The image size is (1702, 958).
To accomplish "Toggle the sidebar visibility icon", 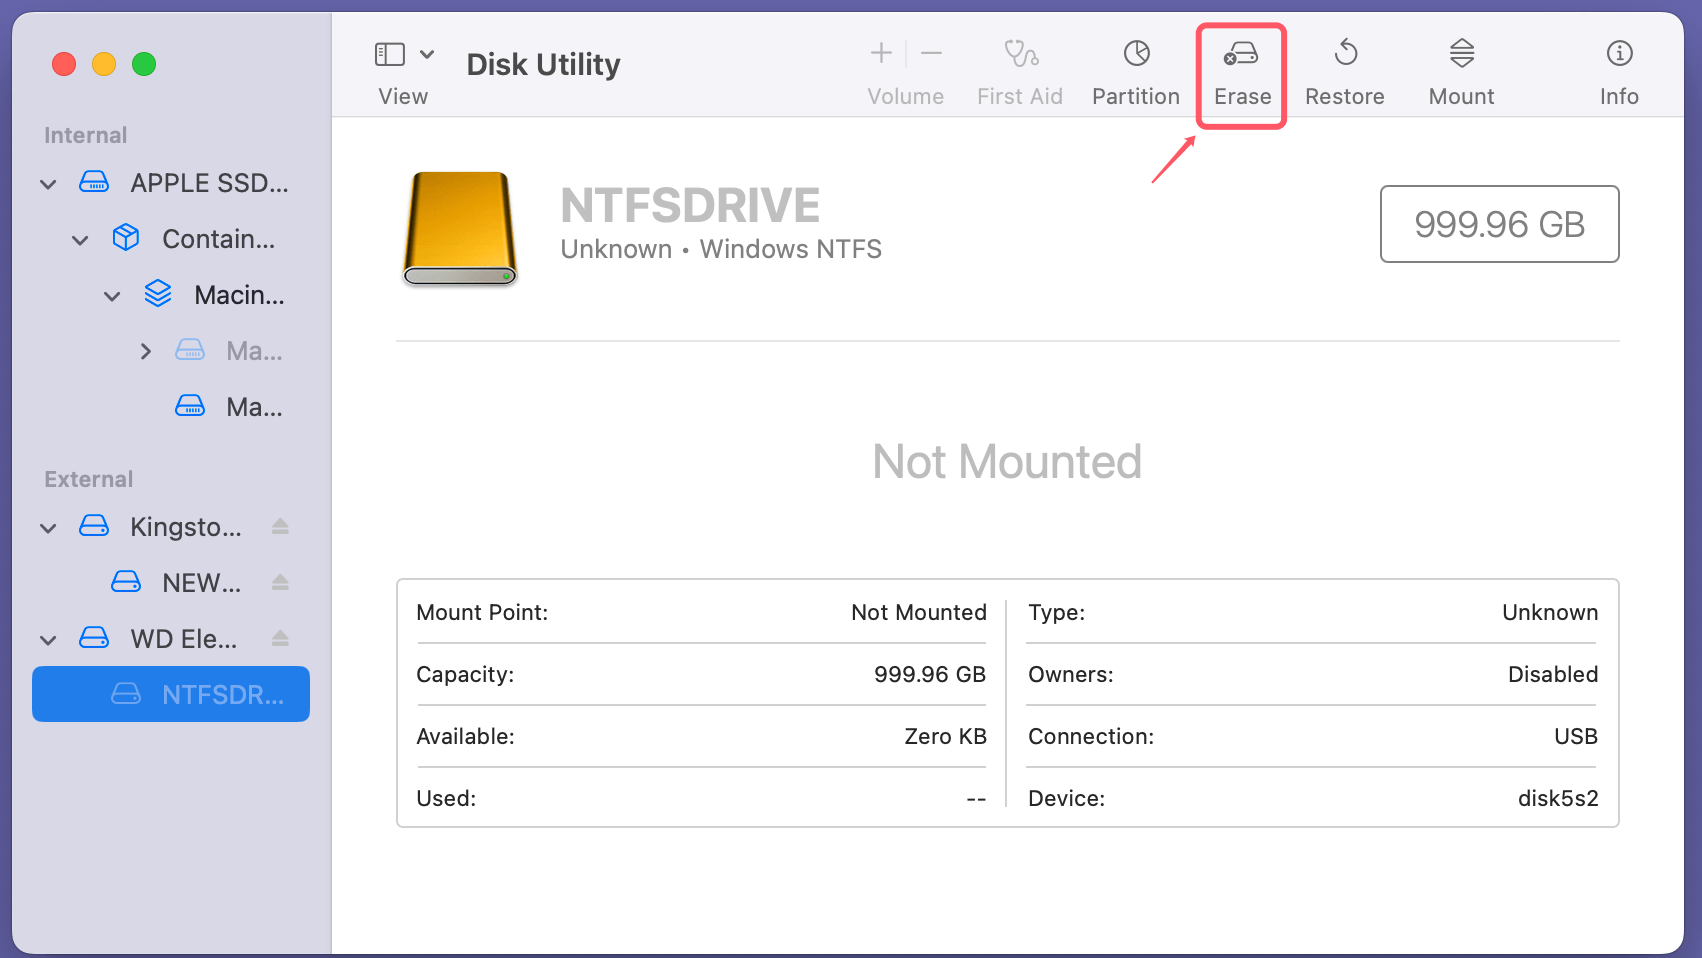I will click(x=390, y=54).
